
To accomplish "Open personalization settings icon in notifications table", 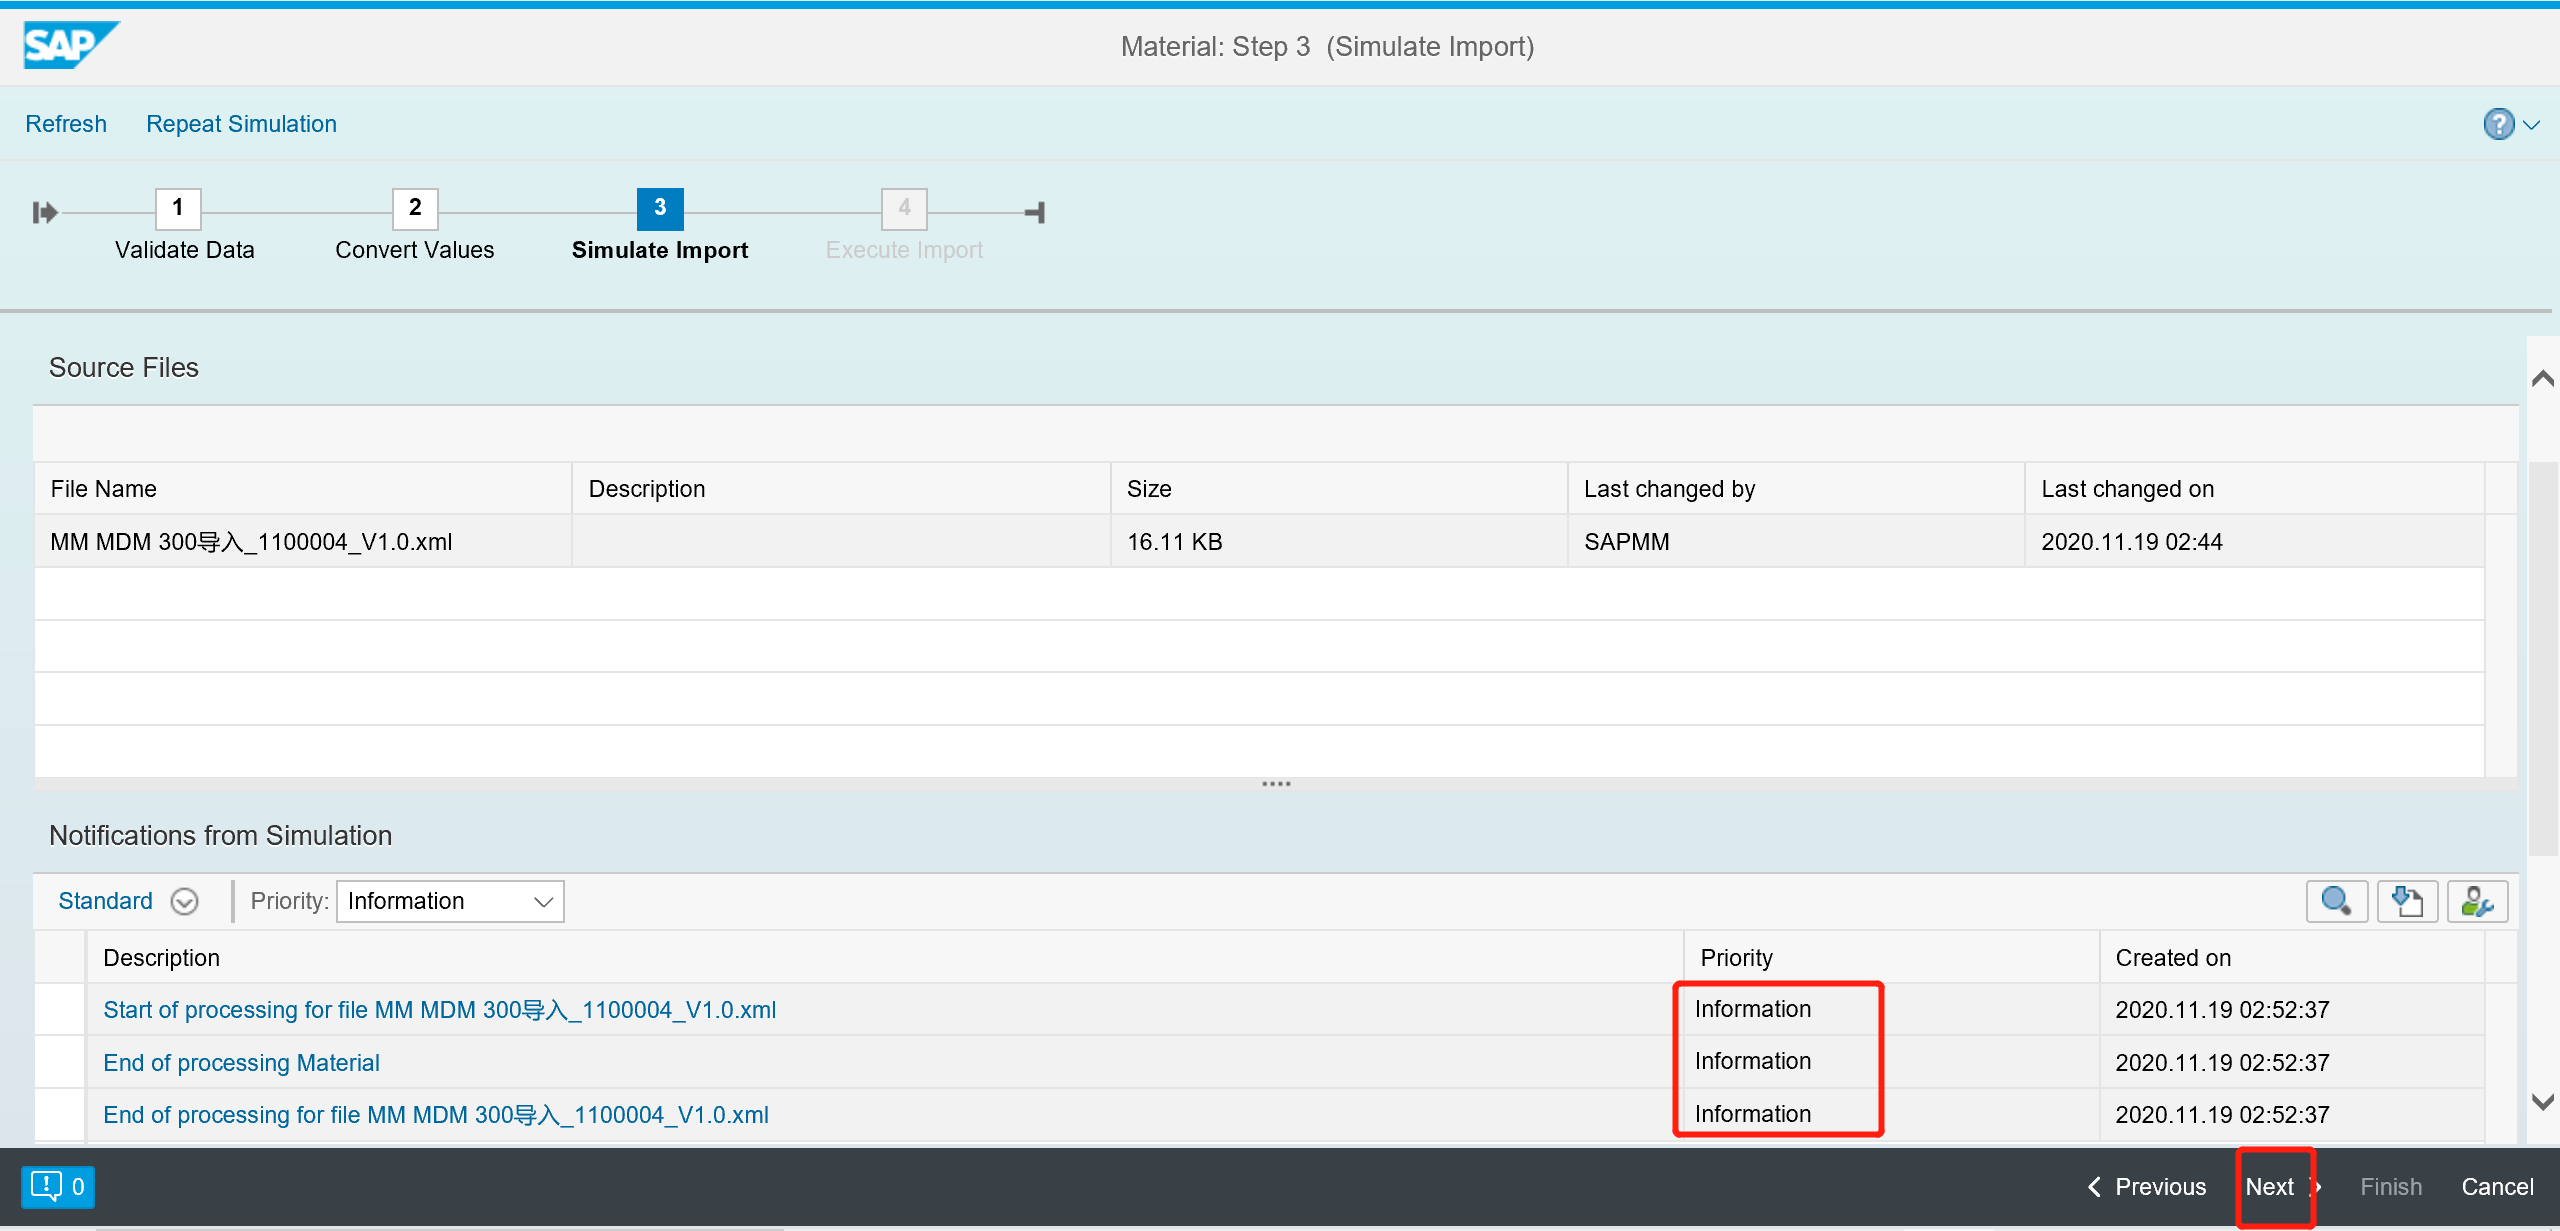I will pyautogui.click(x=2477, y=901).
